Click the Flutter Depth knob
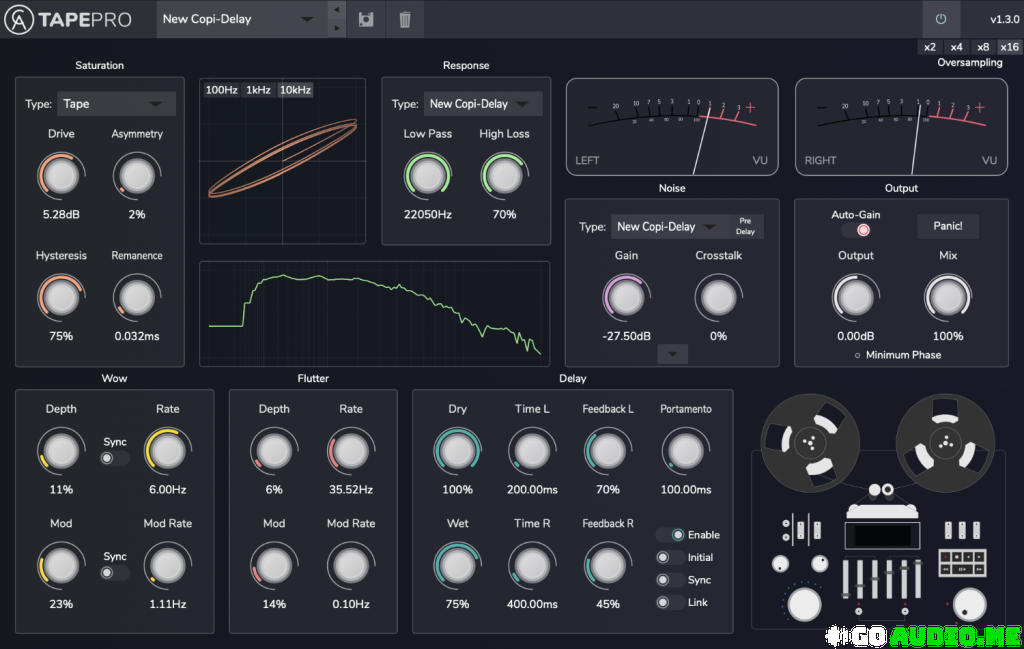1024x649 pixels. (x=274, y=451)
